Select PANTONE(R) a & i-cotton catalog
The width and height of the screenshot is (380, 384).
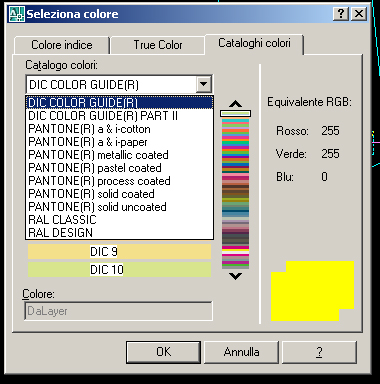120,129
